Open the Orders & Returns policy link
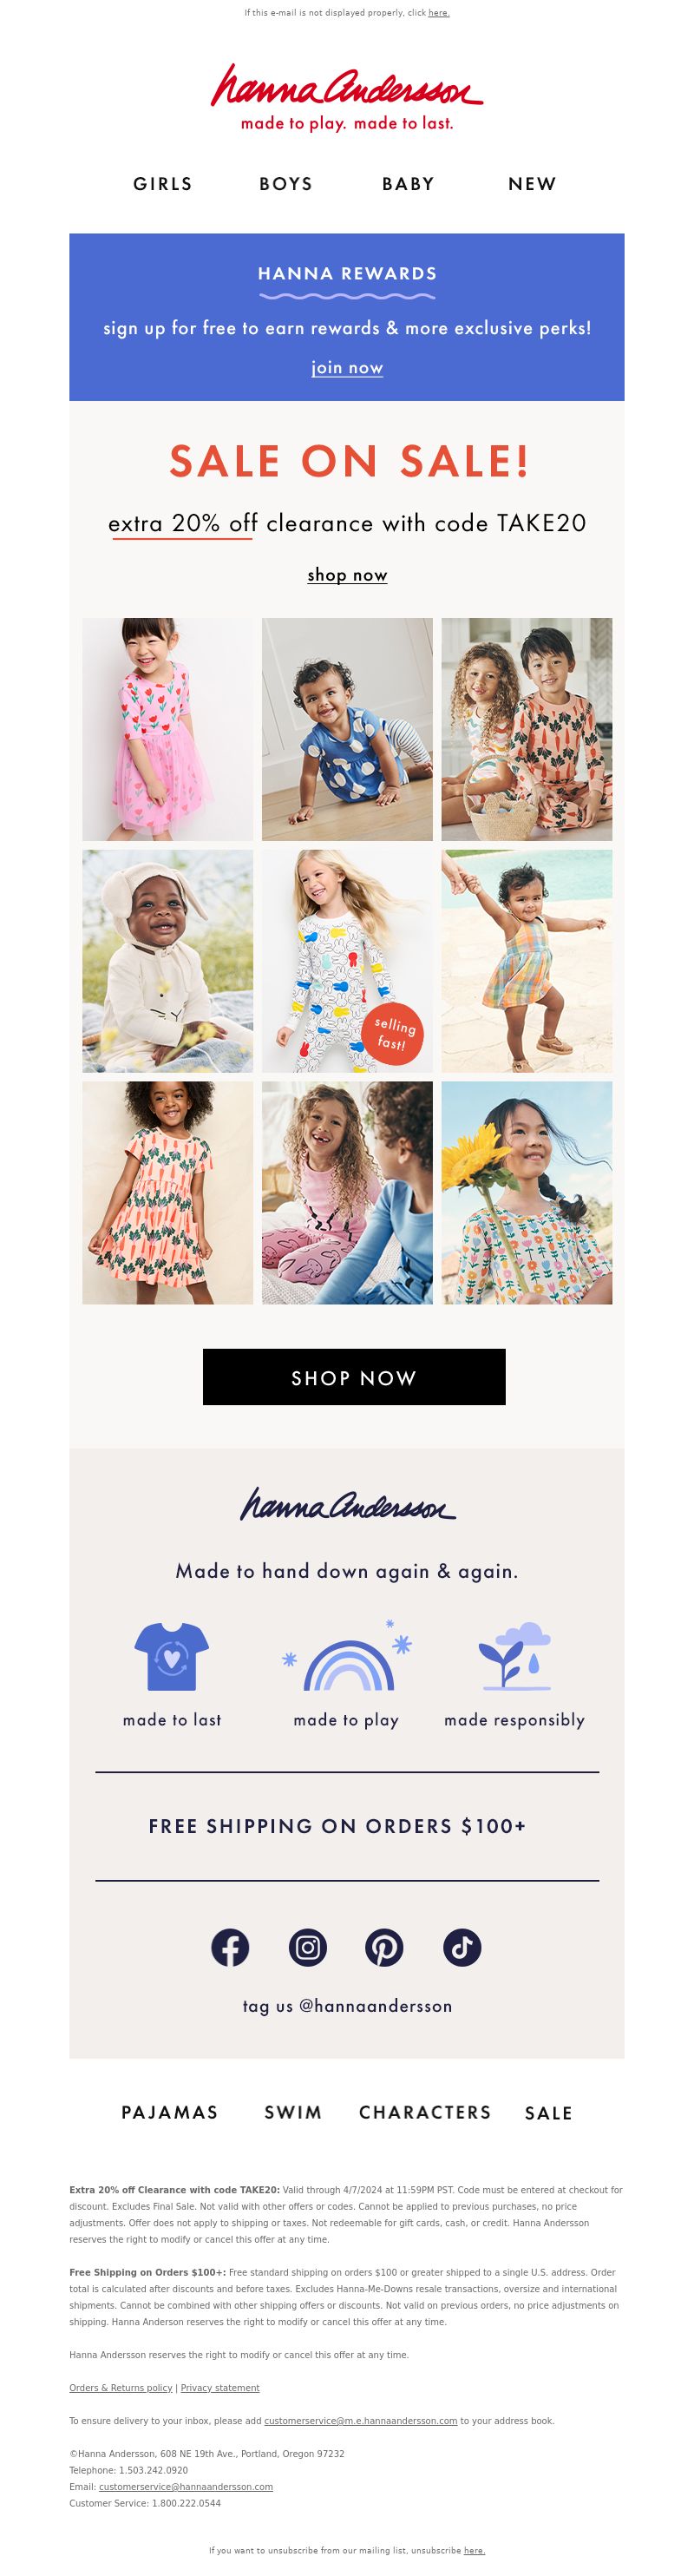694x2576 pixels. [121, 2388]
